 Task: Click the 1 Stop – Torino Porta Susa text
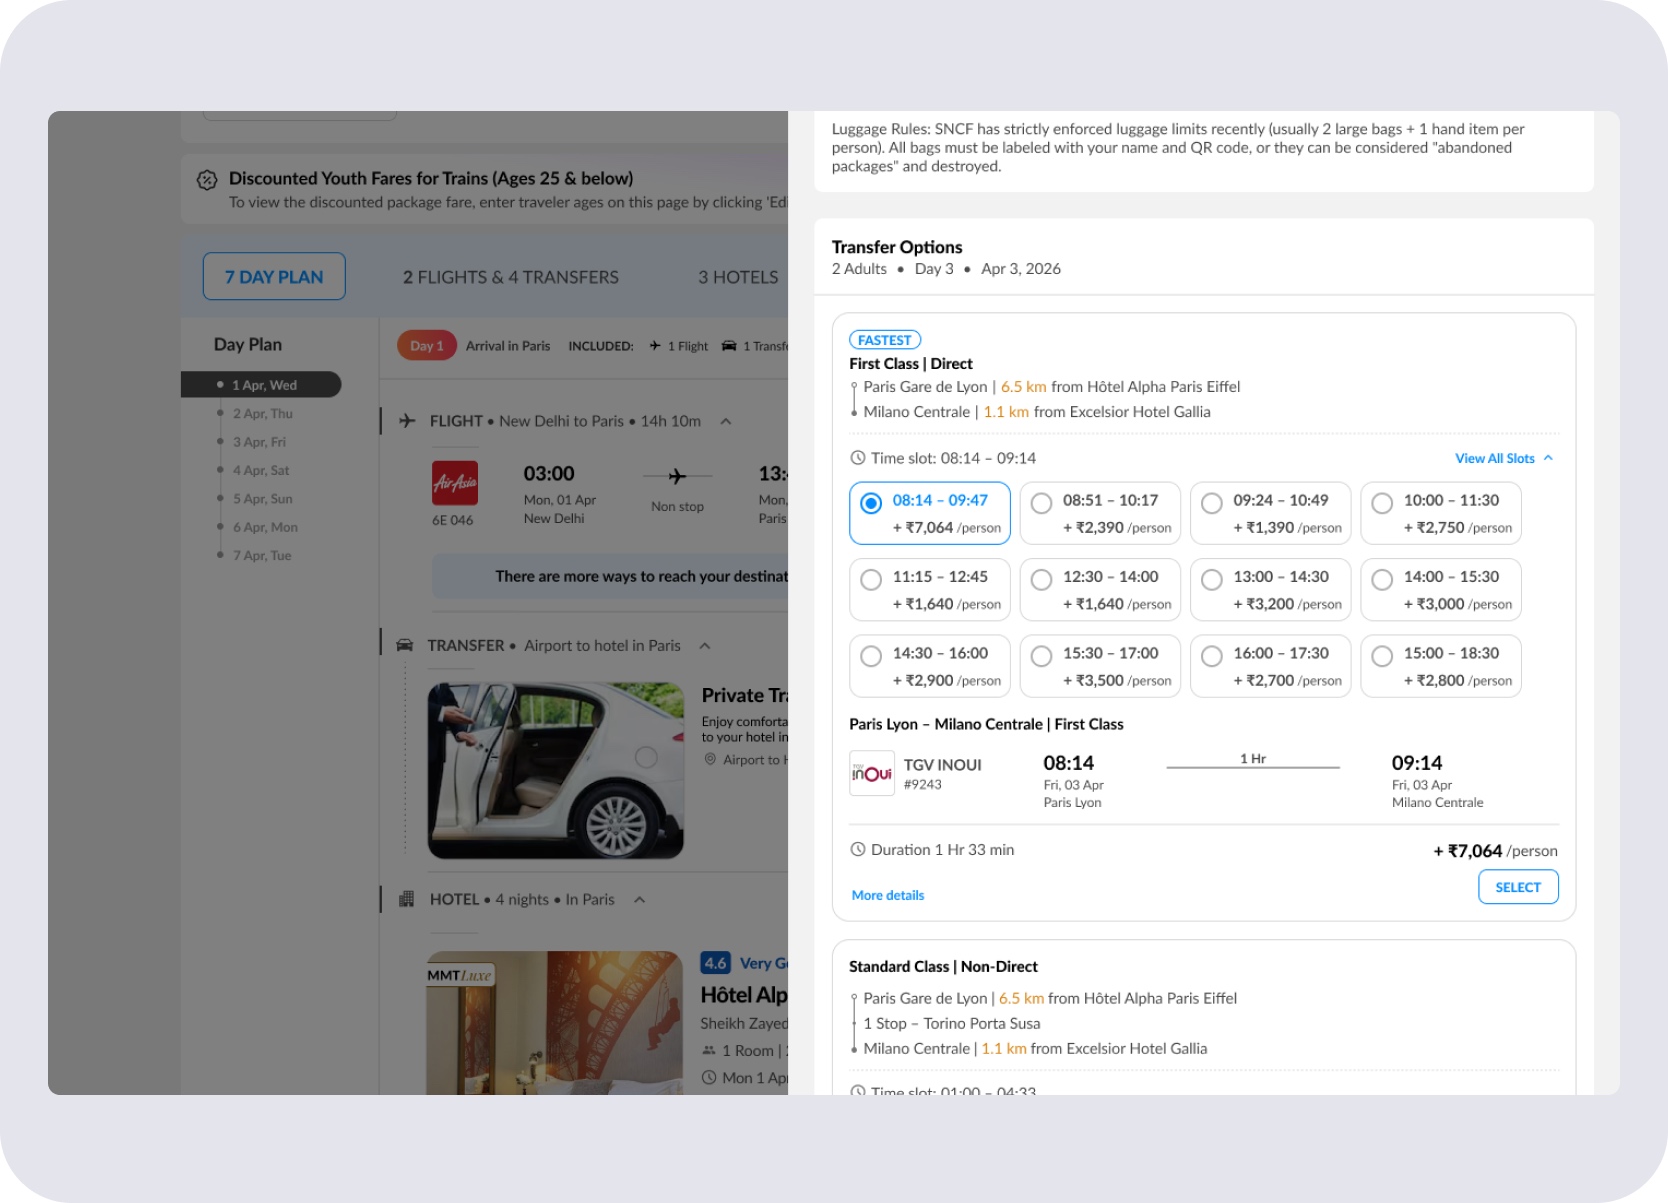[952, 1024]
